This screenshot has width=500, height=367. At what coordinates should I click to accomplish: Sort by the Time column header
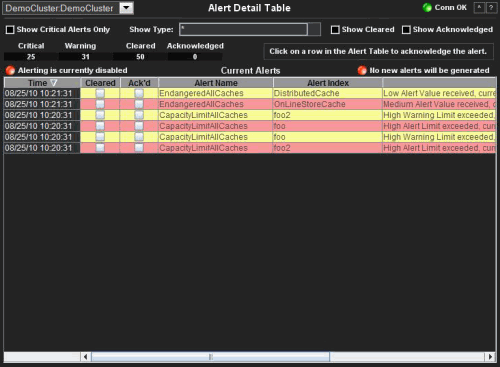pos(42,83)
